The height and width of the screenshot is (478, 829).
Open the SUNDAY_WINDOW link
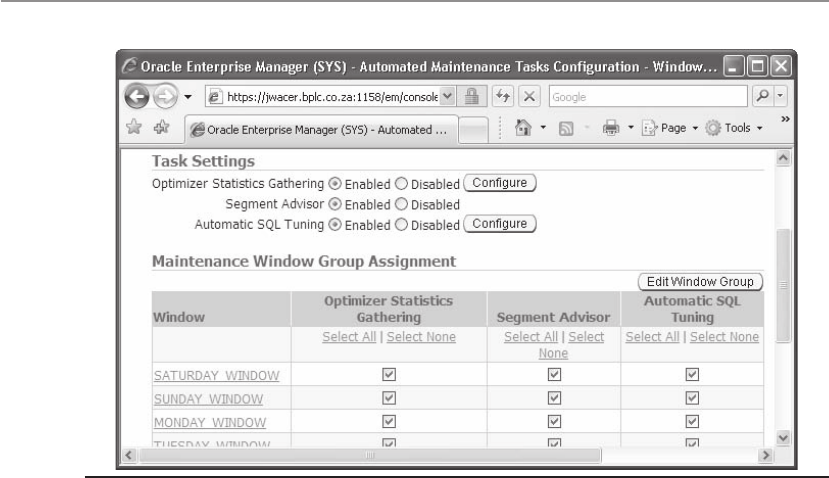[x=208, y=399]
